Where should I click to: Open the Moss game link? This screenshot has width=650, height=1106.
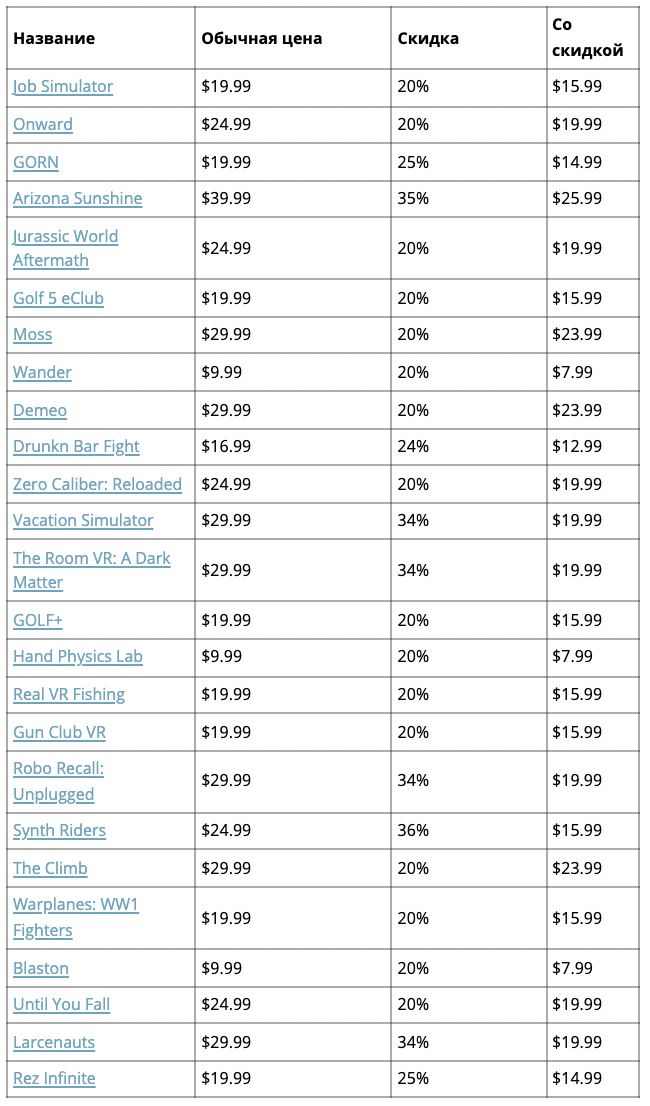coord(33,334)
